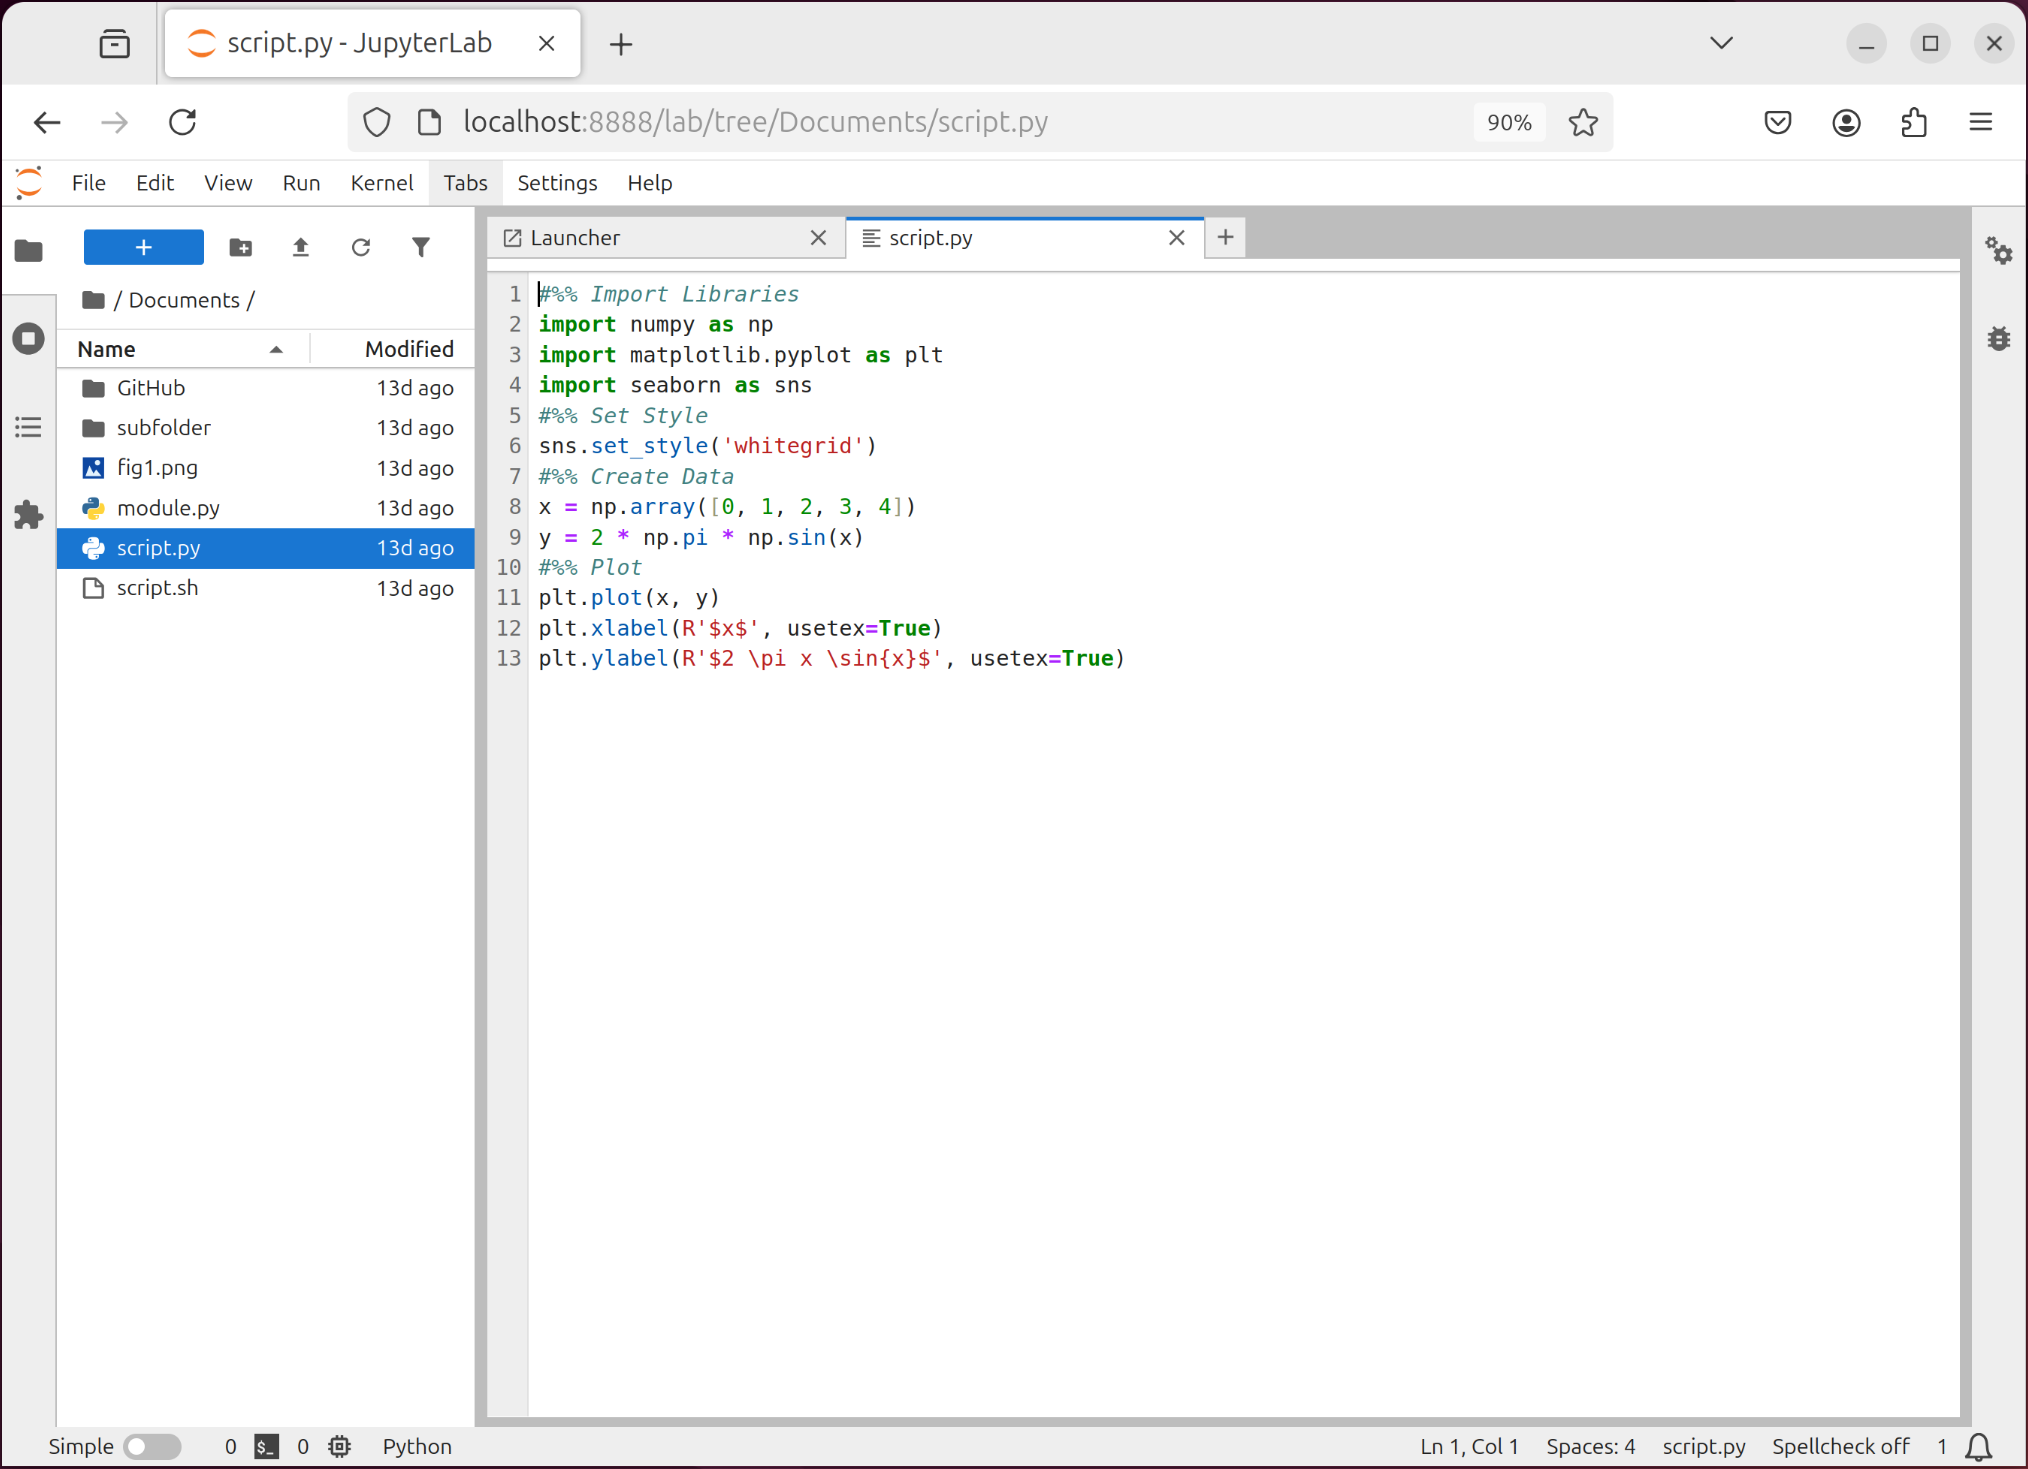
Task: Click the JupyterLab logo in menu bar
Action: pyautogui.click(x=29, y=183)
